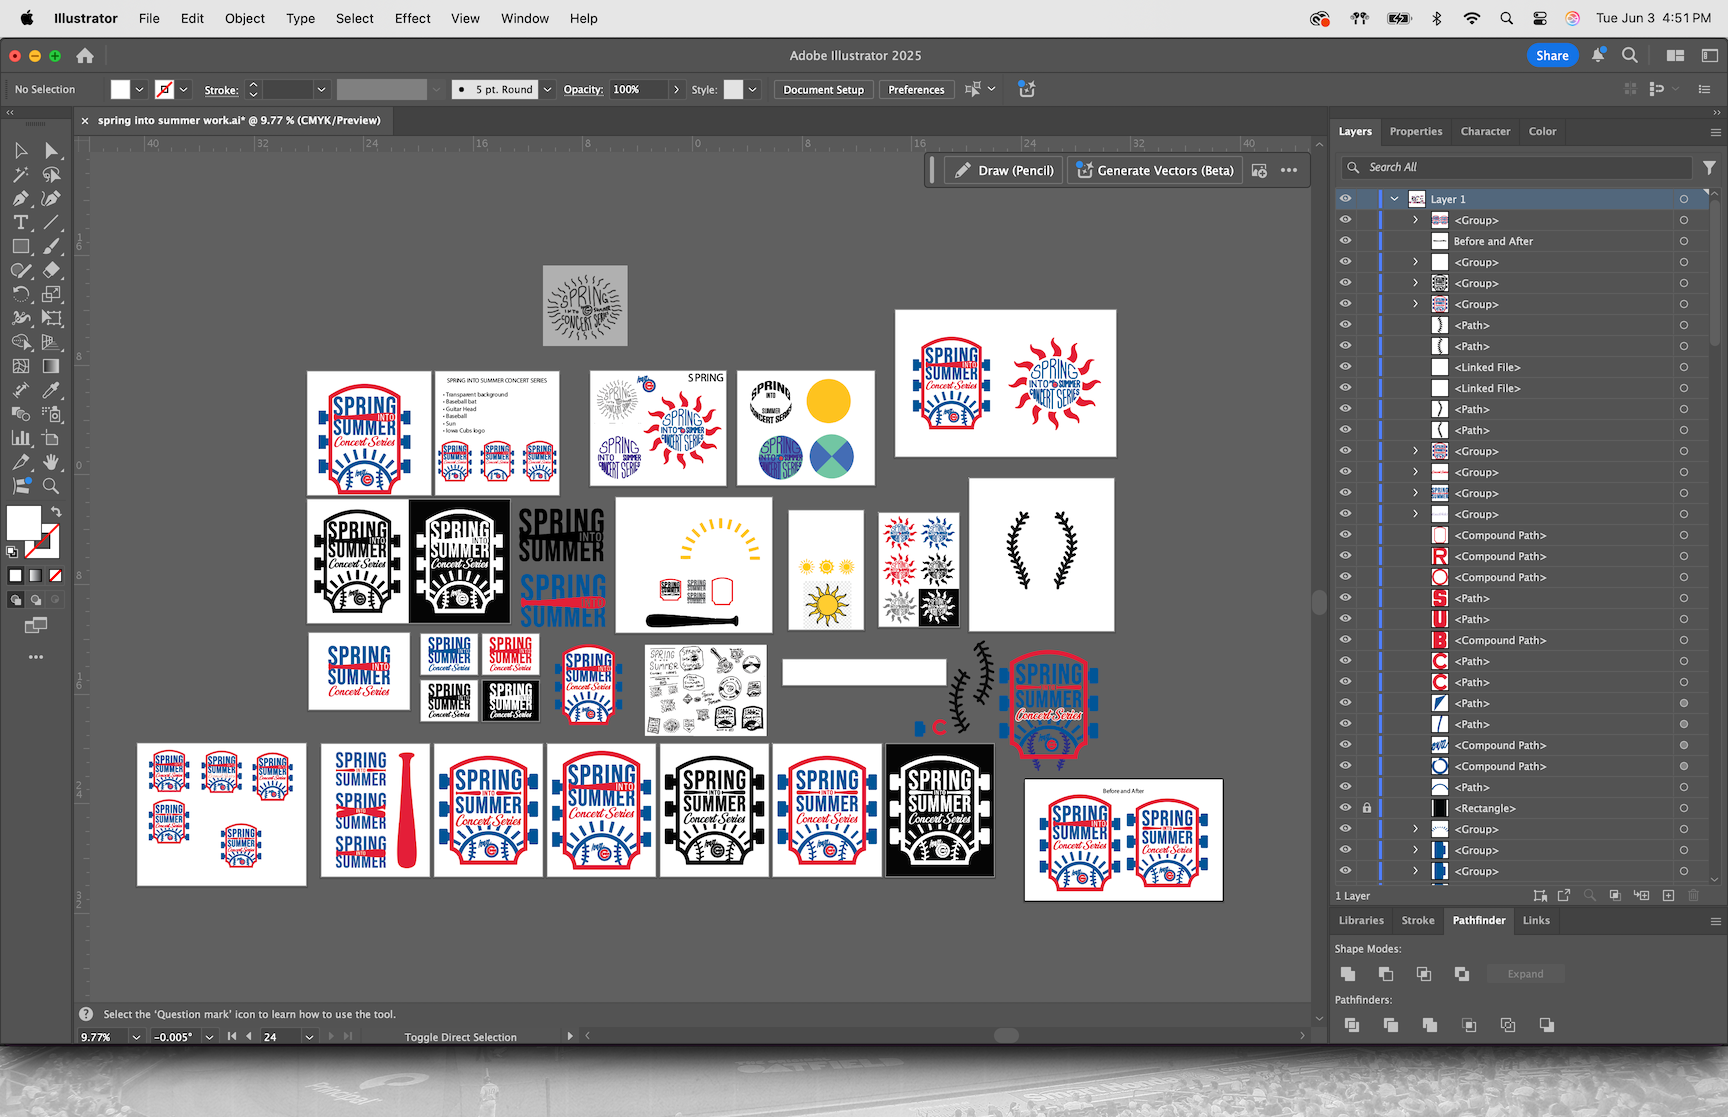Select the Direct Selection tool

coord(51,151)
